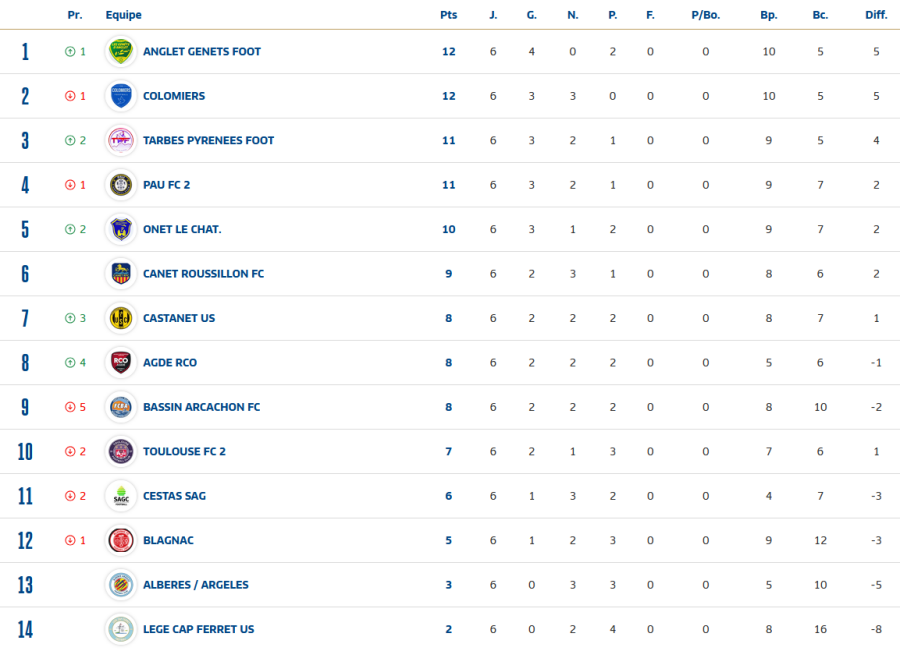This screenshot has width=900, height=651.
Task: Click the Diff. column header
Action: pos(876,15)
